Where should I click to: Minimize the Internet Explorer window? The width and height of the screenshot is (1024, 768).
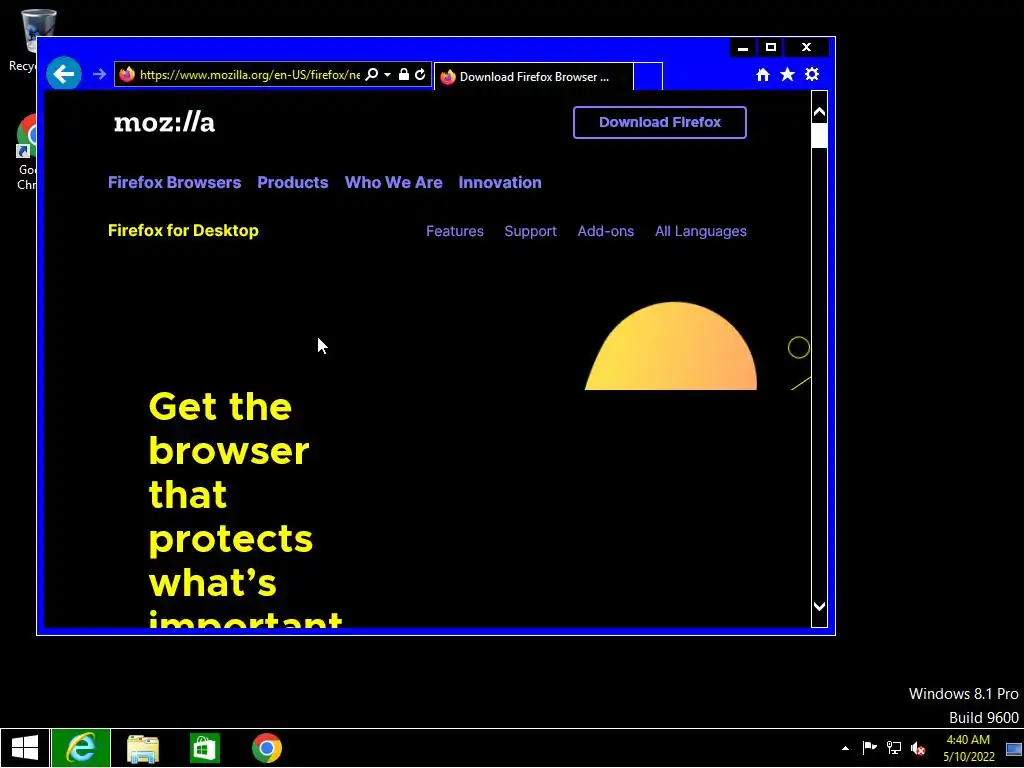(743, 47)
